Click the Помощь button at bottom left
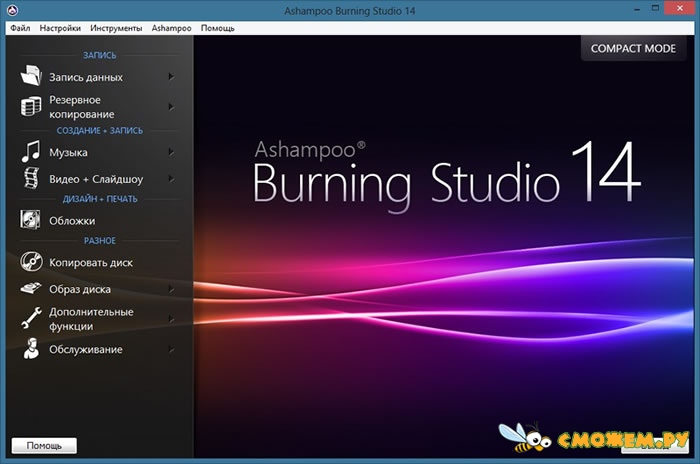700x464 pixels. pyautogui.click(x=44, y=445)
